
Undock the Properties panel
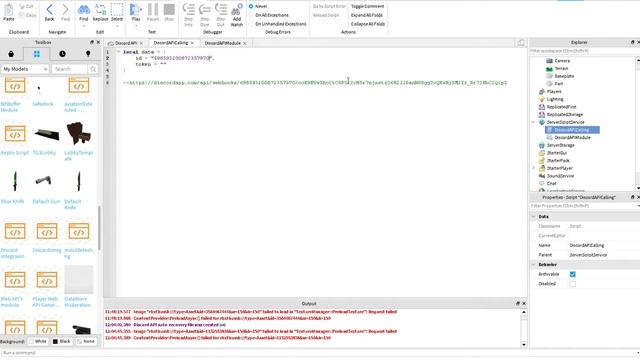[x=632, y=197]
